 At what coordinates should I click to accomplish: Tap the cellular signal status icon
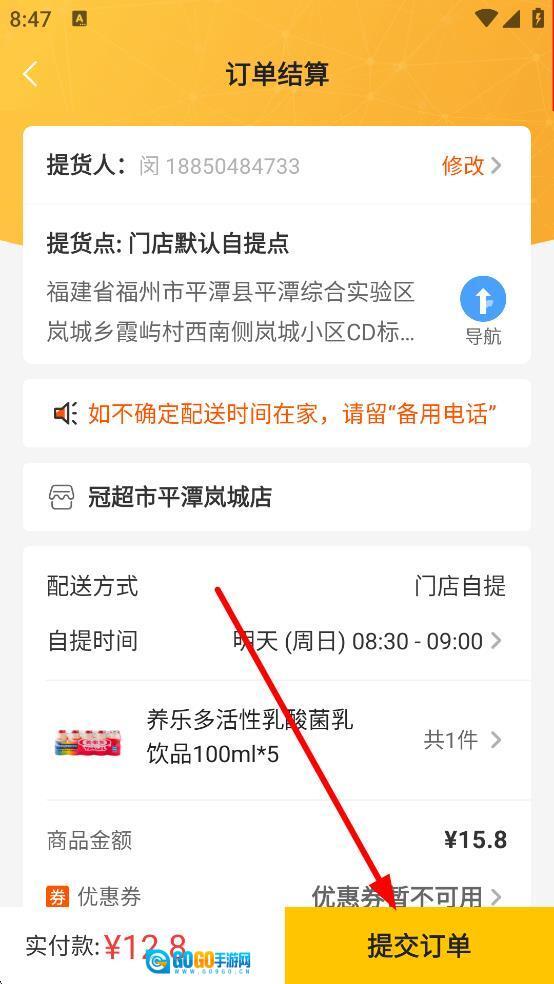pos(511,18)
